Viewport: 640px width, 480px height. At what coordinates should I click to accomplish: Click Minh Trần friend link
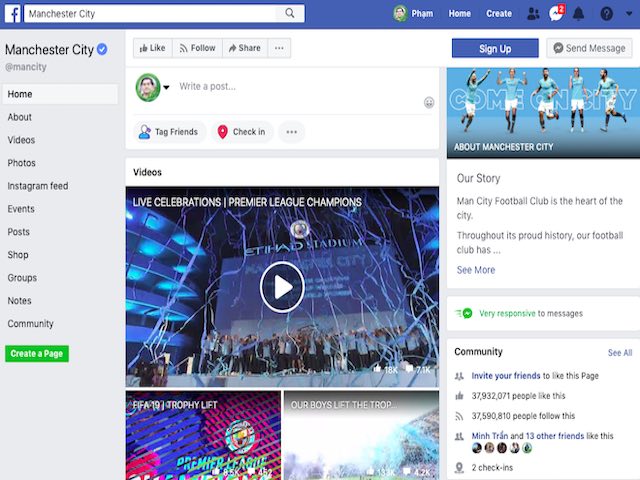point(490,436)
